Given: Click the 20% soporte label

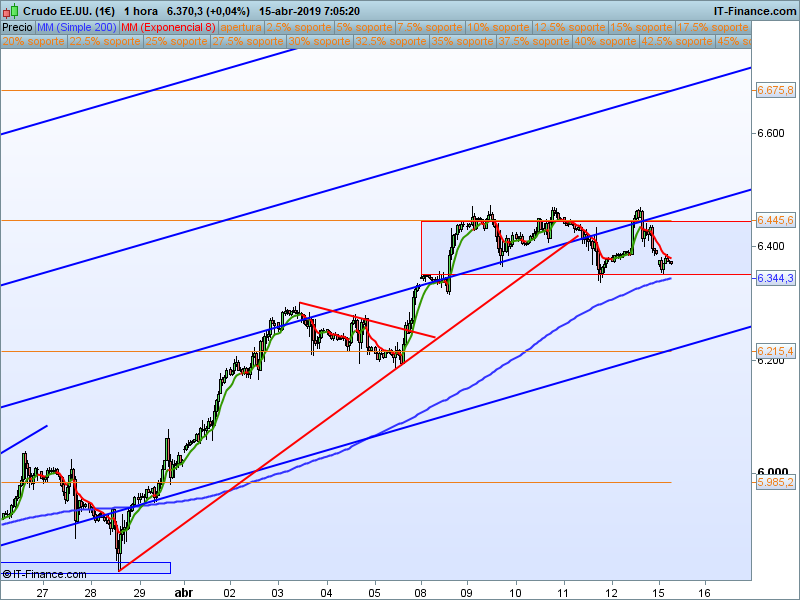Looking at the screenshot, I should point(34,41).
